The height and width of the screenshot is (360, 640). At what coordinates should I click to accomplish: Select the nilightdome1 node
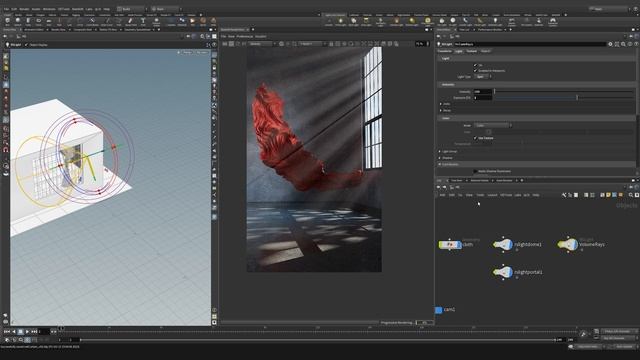[x=503, y=244]
